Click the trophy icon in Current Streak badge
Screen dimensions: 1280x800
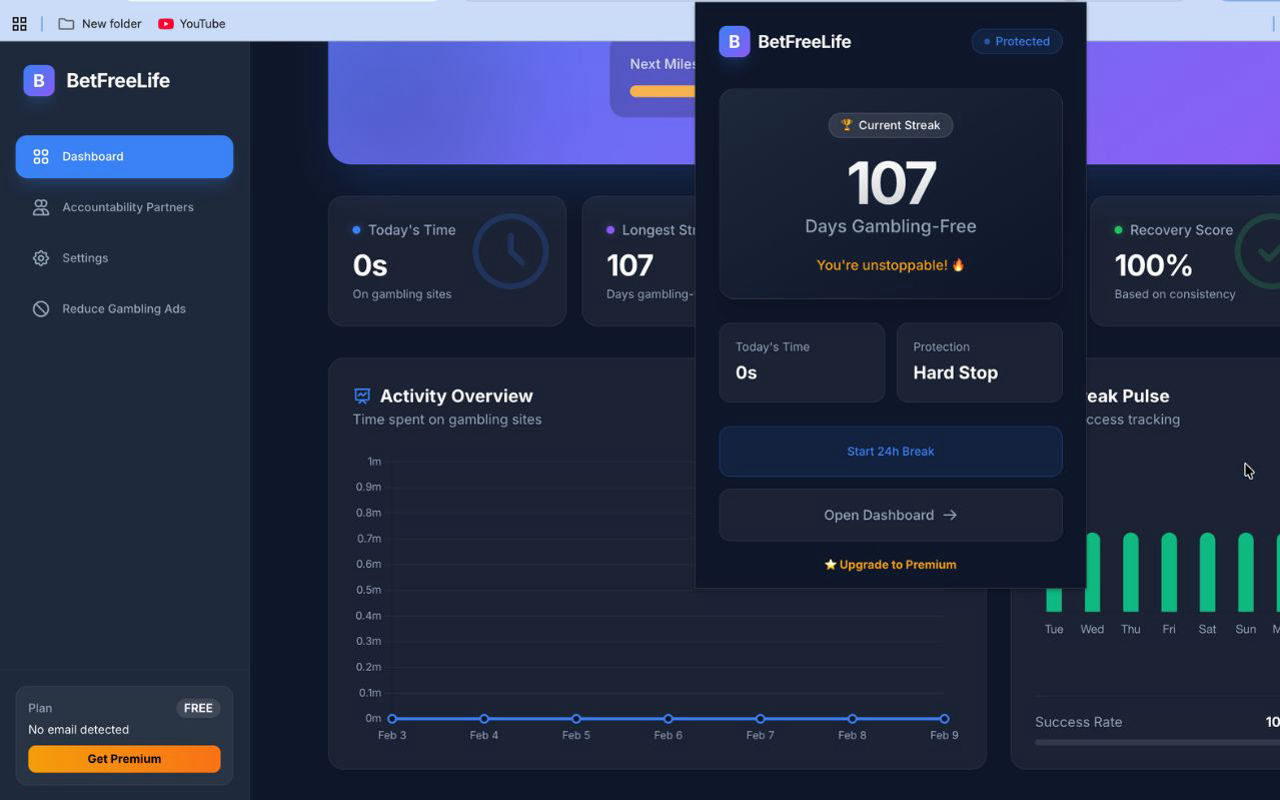coord(847,125)
